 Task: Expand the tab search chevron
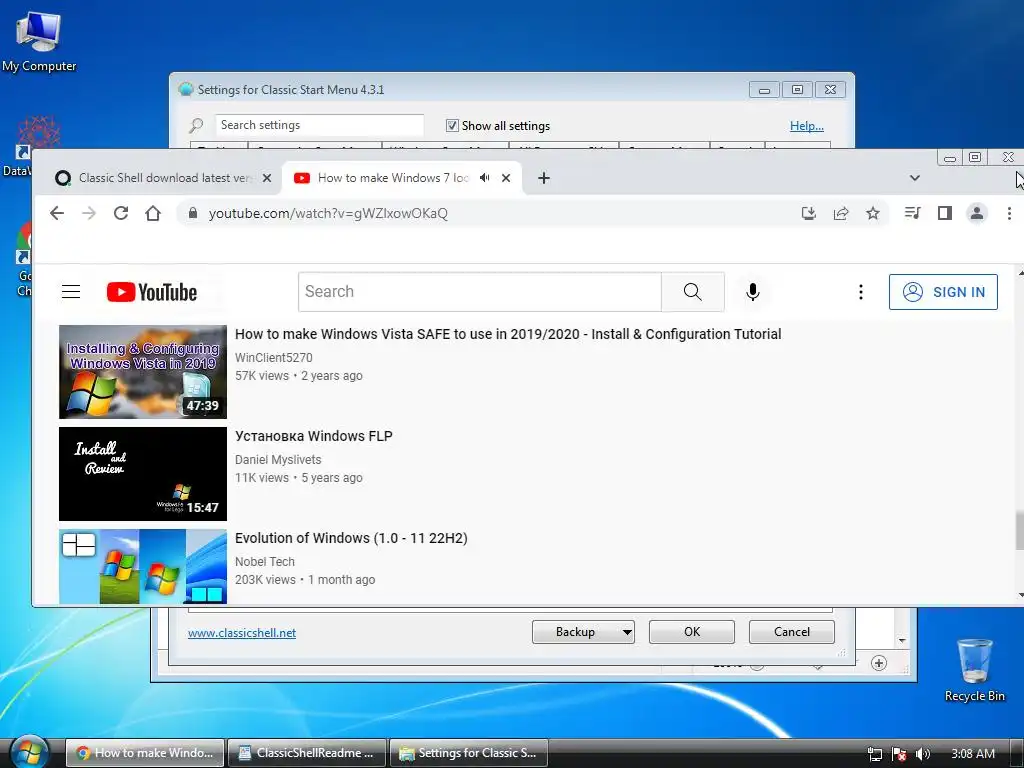pos(915,178)
